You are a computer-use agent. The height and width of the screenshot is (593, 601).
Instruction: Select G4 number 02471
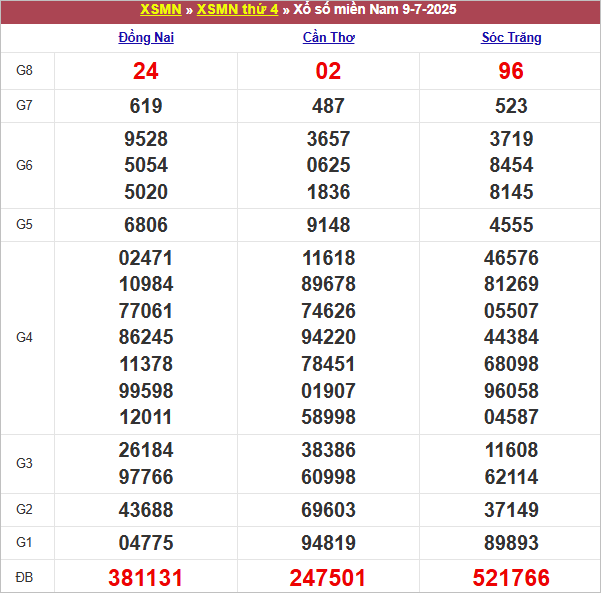click(146, 258)
